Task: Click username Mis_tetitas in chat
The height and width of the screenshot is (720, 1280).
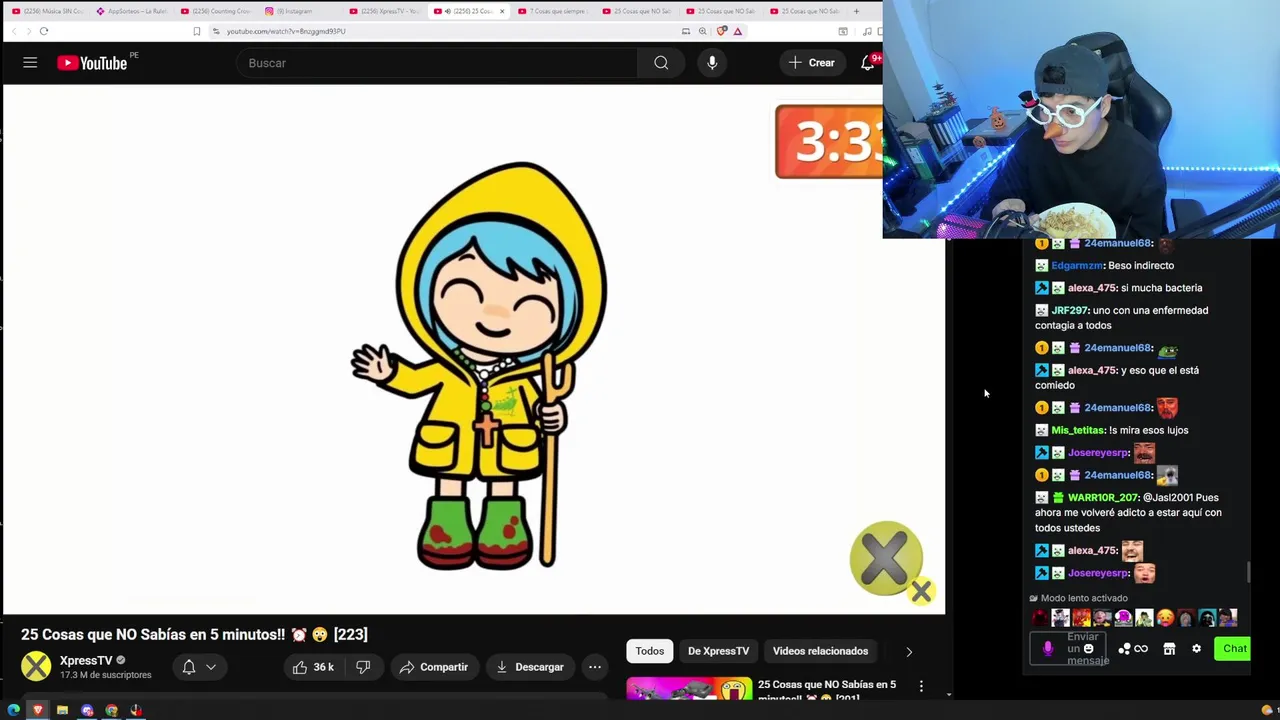Action: click(1077, 430)
